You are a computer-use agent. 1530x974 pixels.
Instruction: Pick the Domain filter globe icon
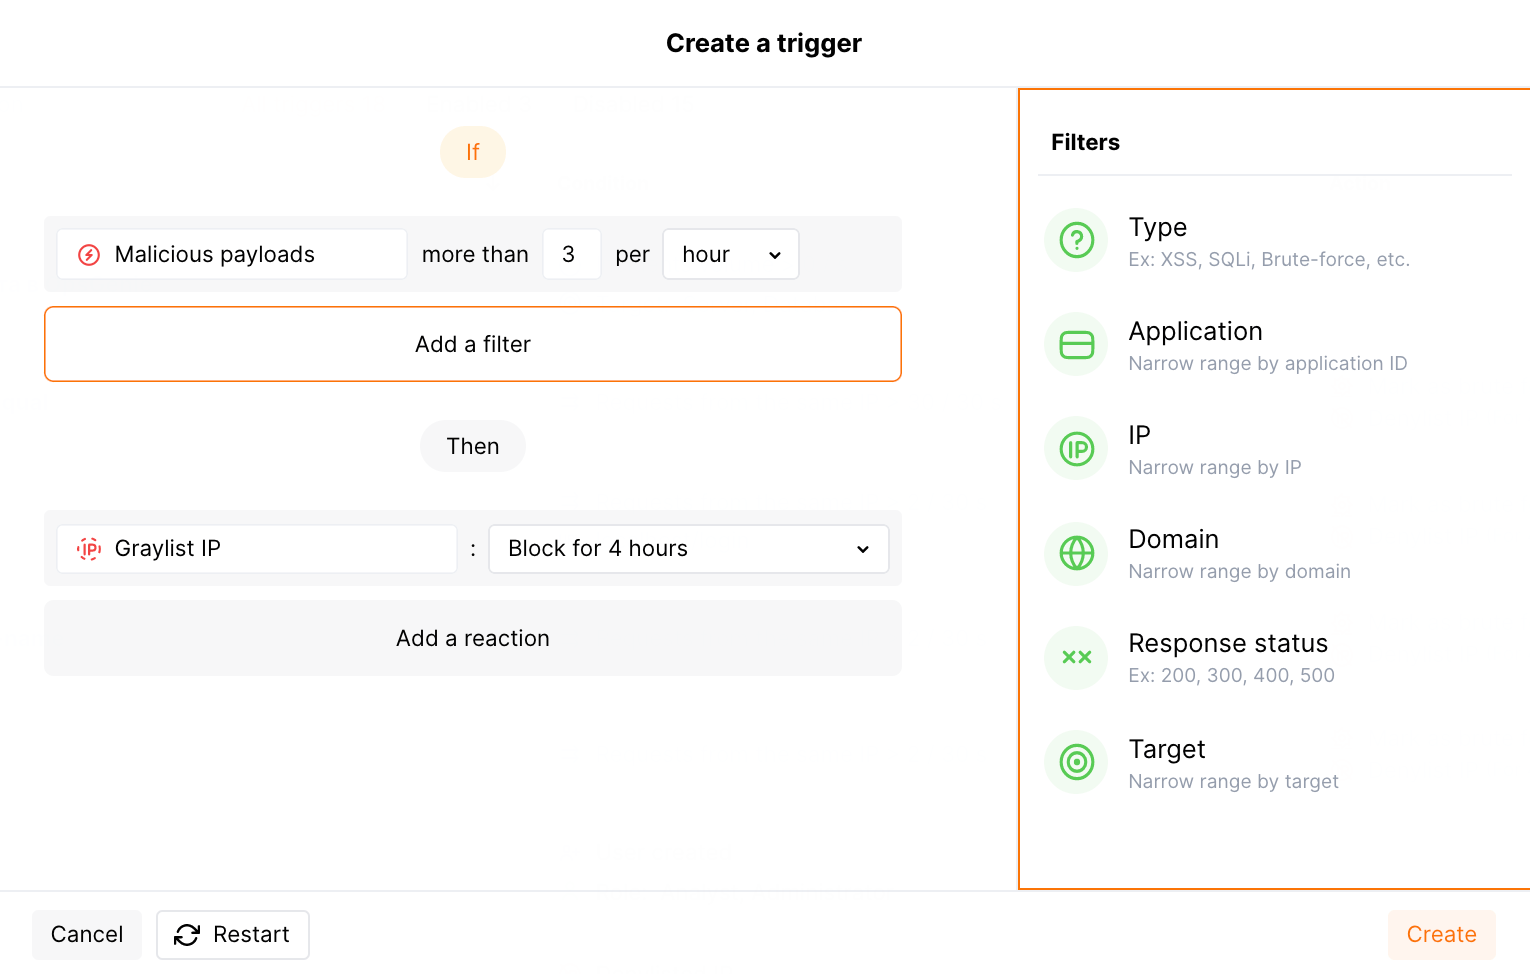pos(1076,553)
